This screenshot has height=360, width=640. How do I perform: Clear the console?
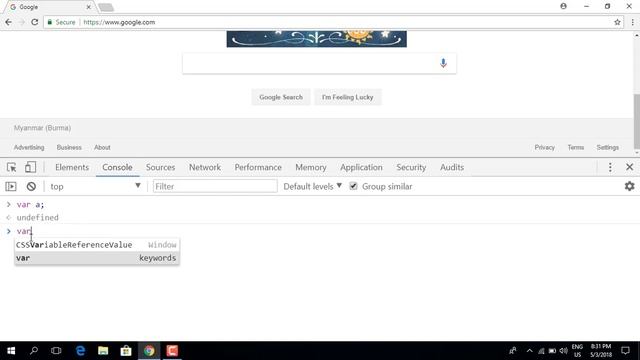[31, 187]
